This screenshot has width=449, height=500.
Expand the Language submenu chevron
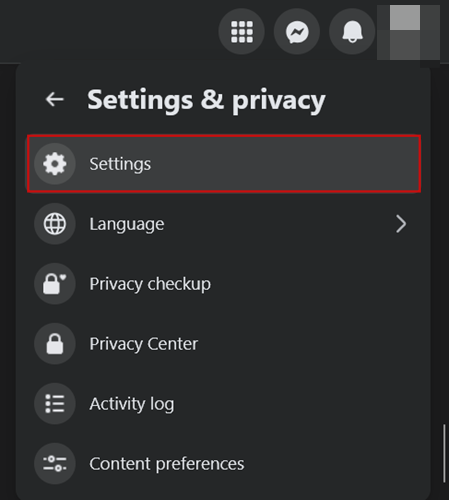pyautogui.click(x=401, y=224)
